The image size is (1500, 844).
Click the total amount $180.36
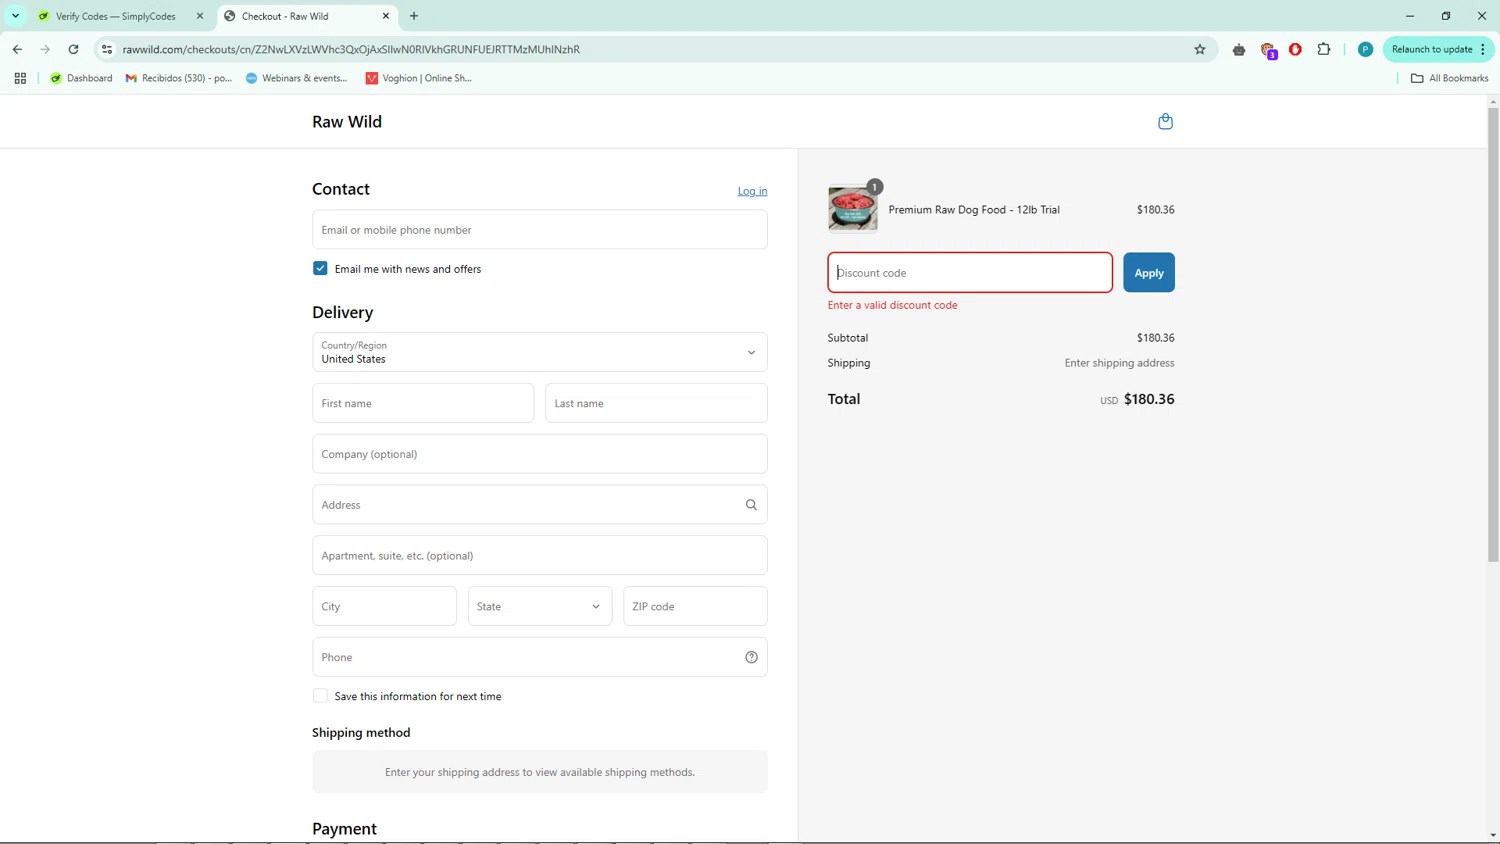point(1149,399)
